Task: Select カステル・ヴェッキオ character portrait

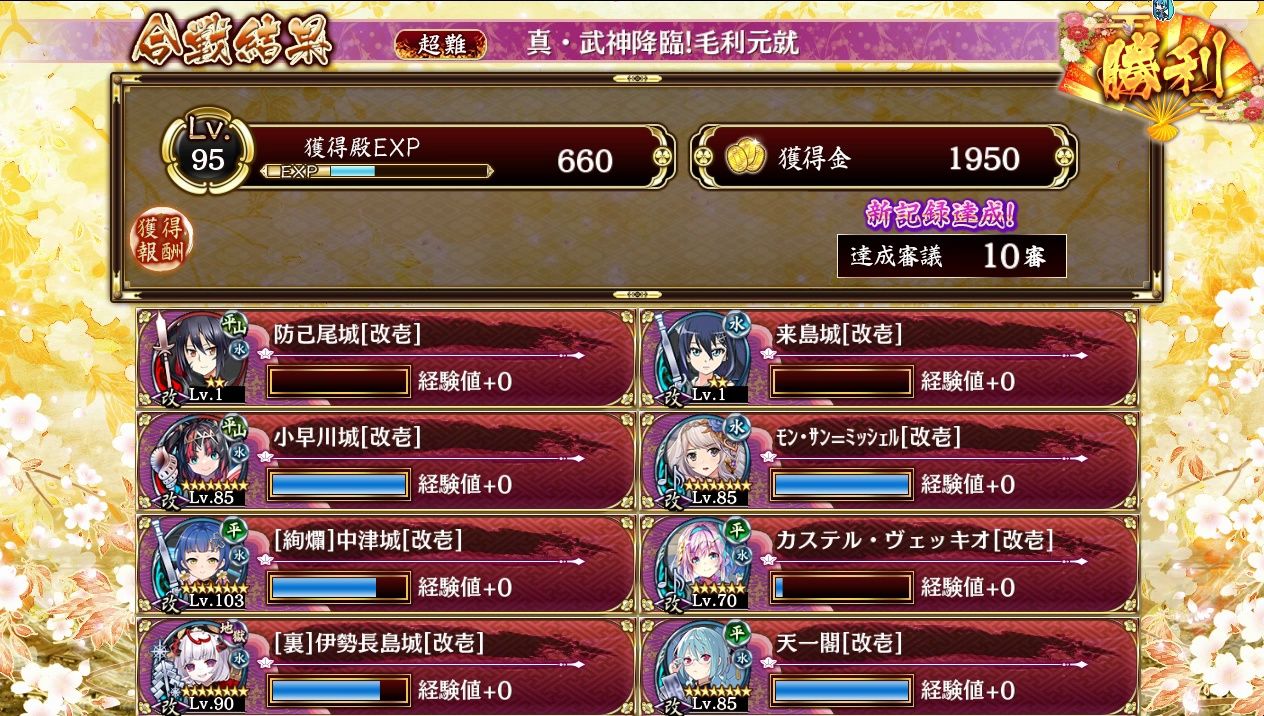Action: pyautogui.click(x=701, y=563)
